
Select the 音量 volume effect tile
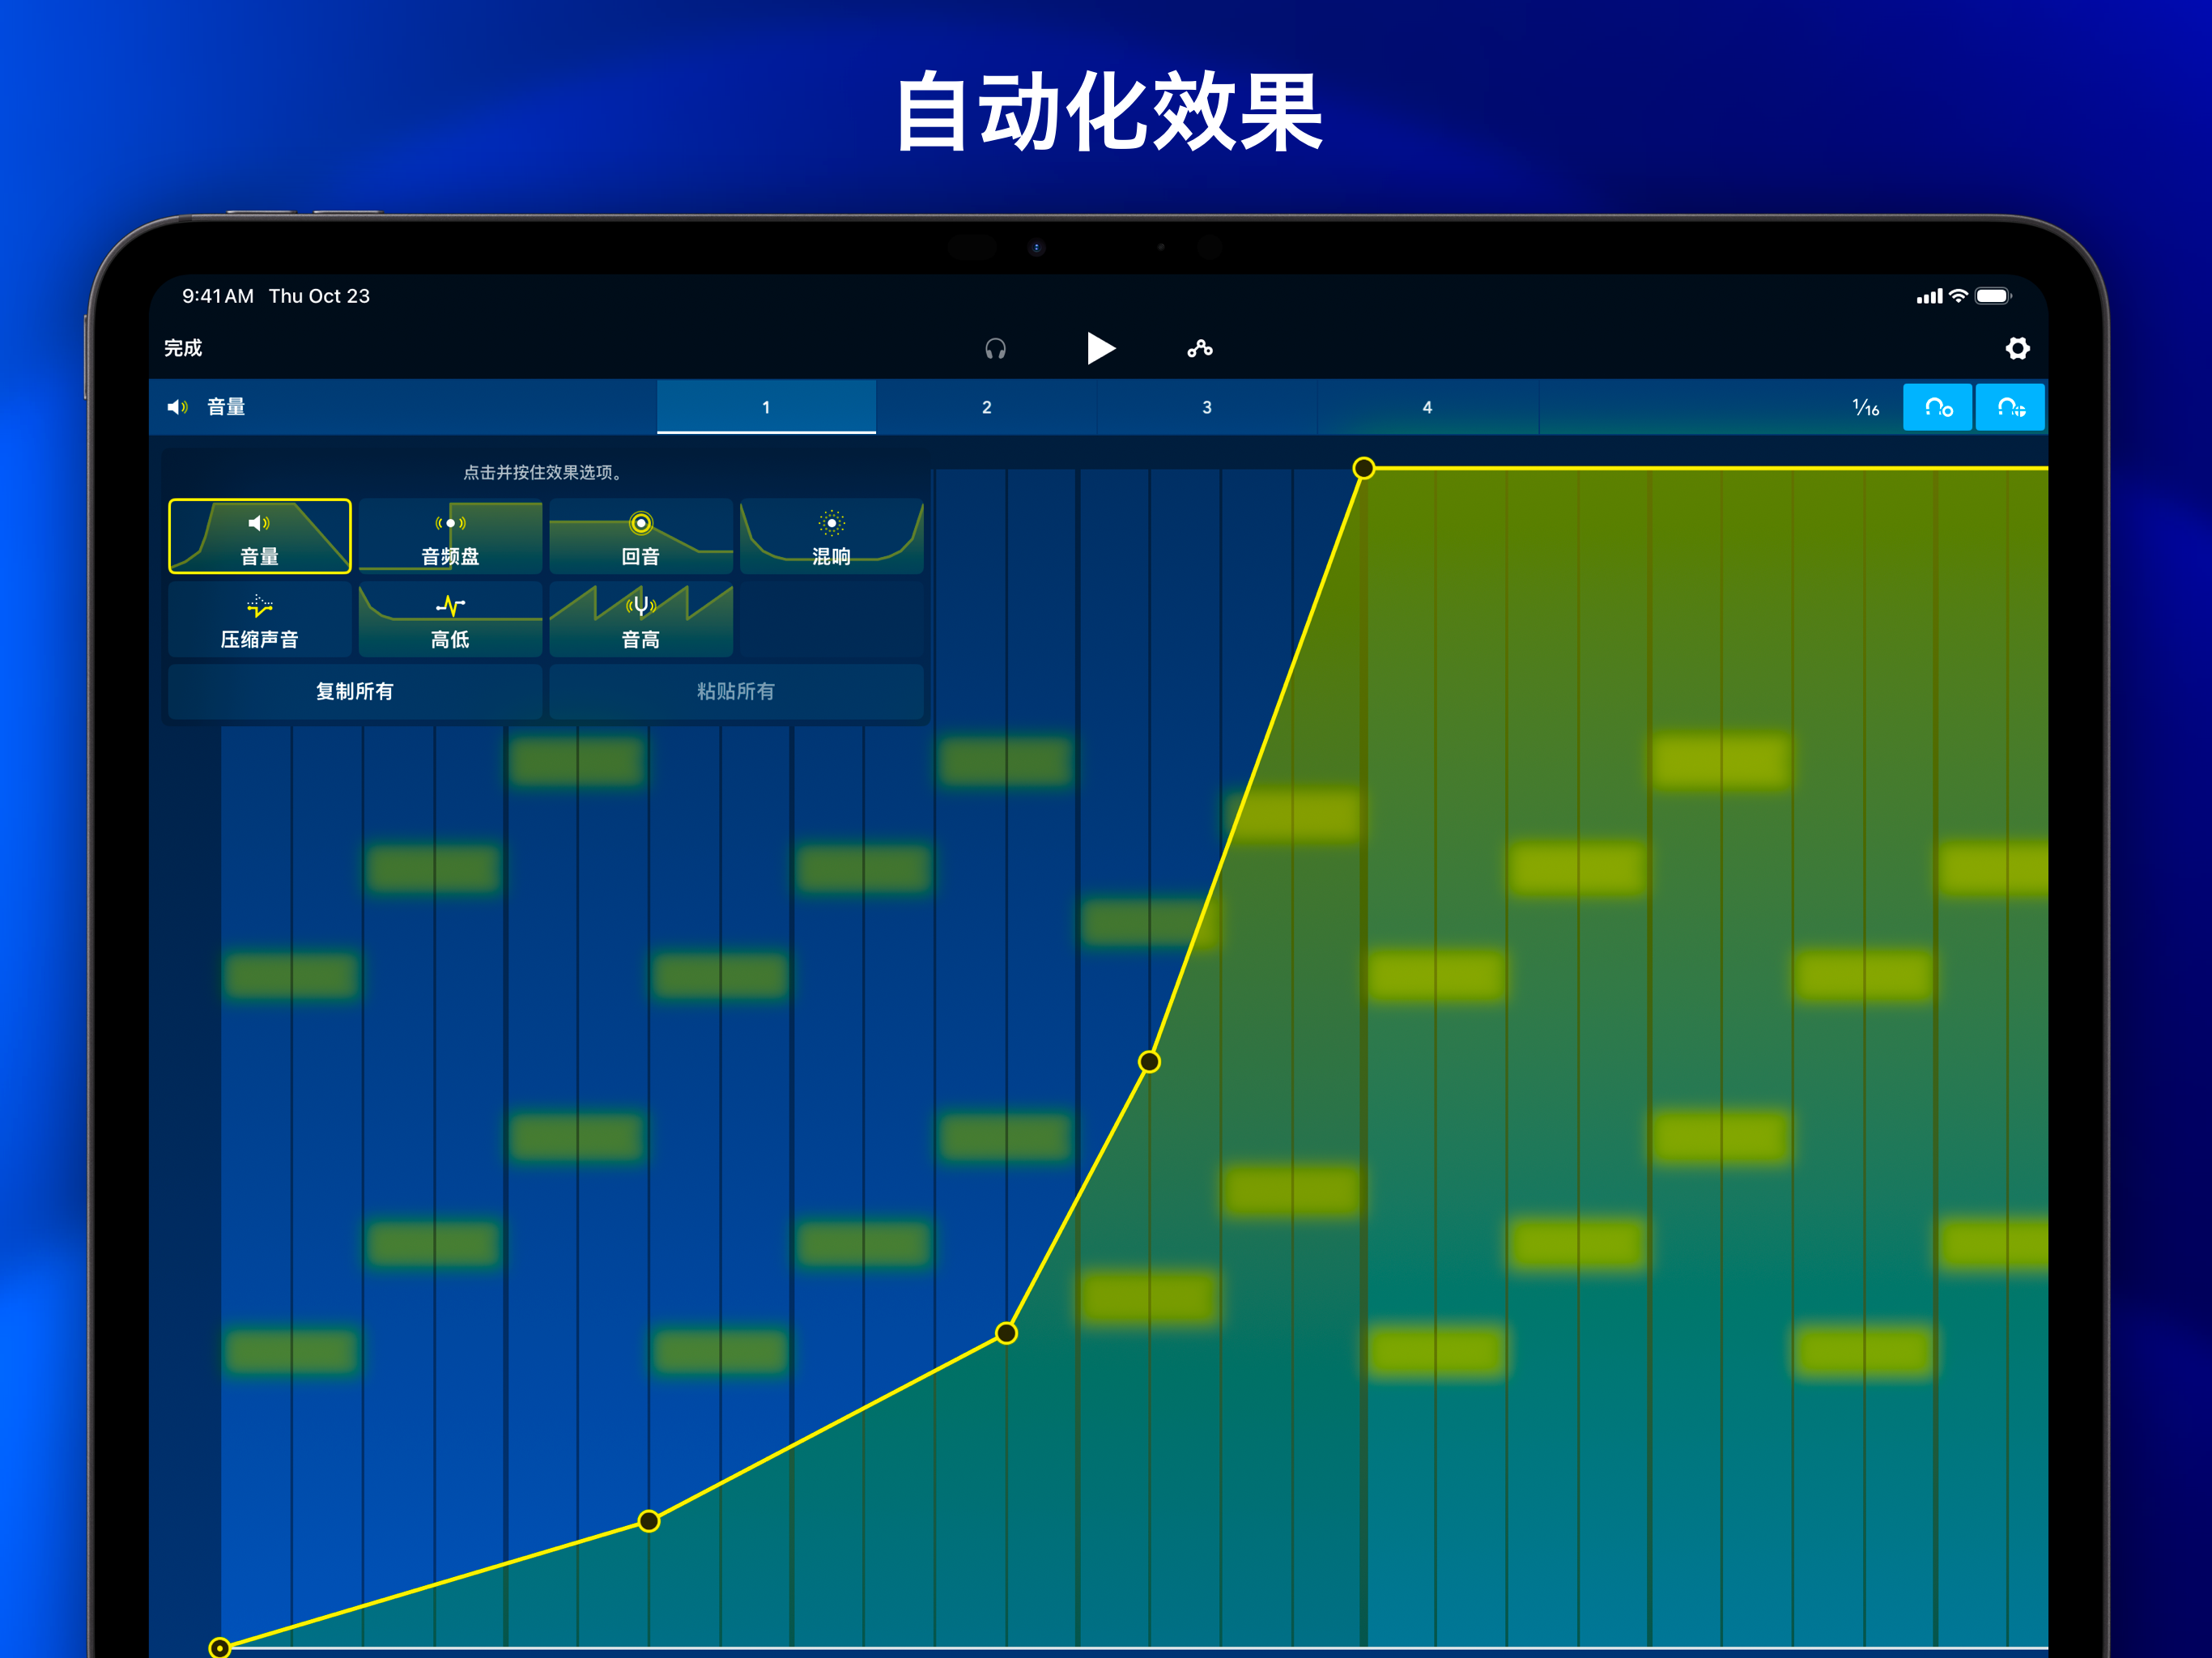coord(260,537)
